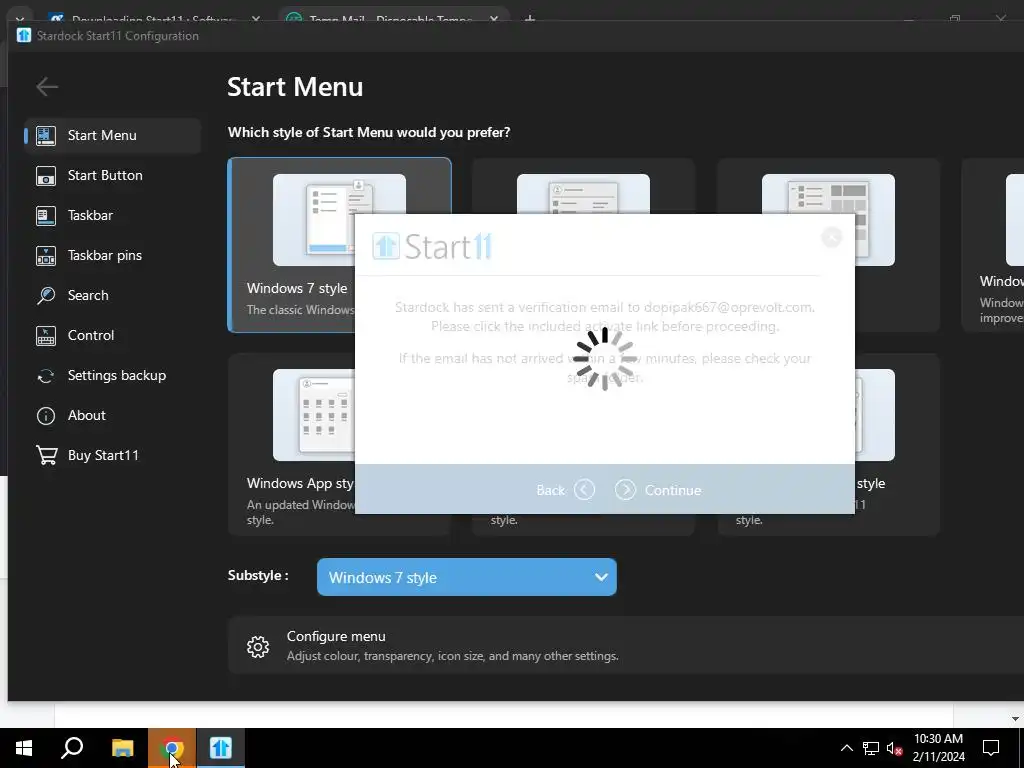The image size is (1024, 768).
Task: Click the Start11 taskbar icon
Action: pos(221,748)
